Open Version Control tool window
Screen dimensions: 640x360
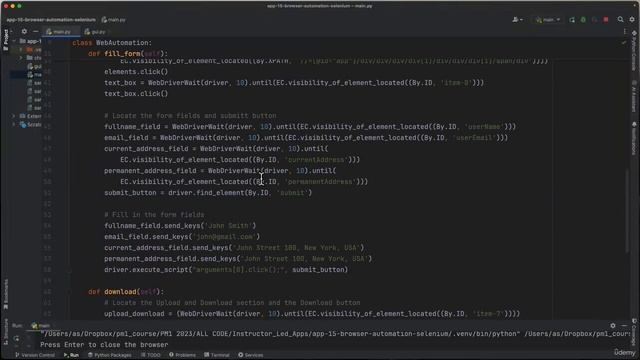[x=35, y=355]
